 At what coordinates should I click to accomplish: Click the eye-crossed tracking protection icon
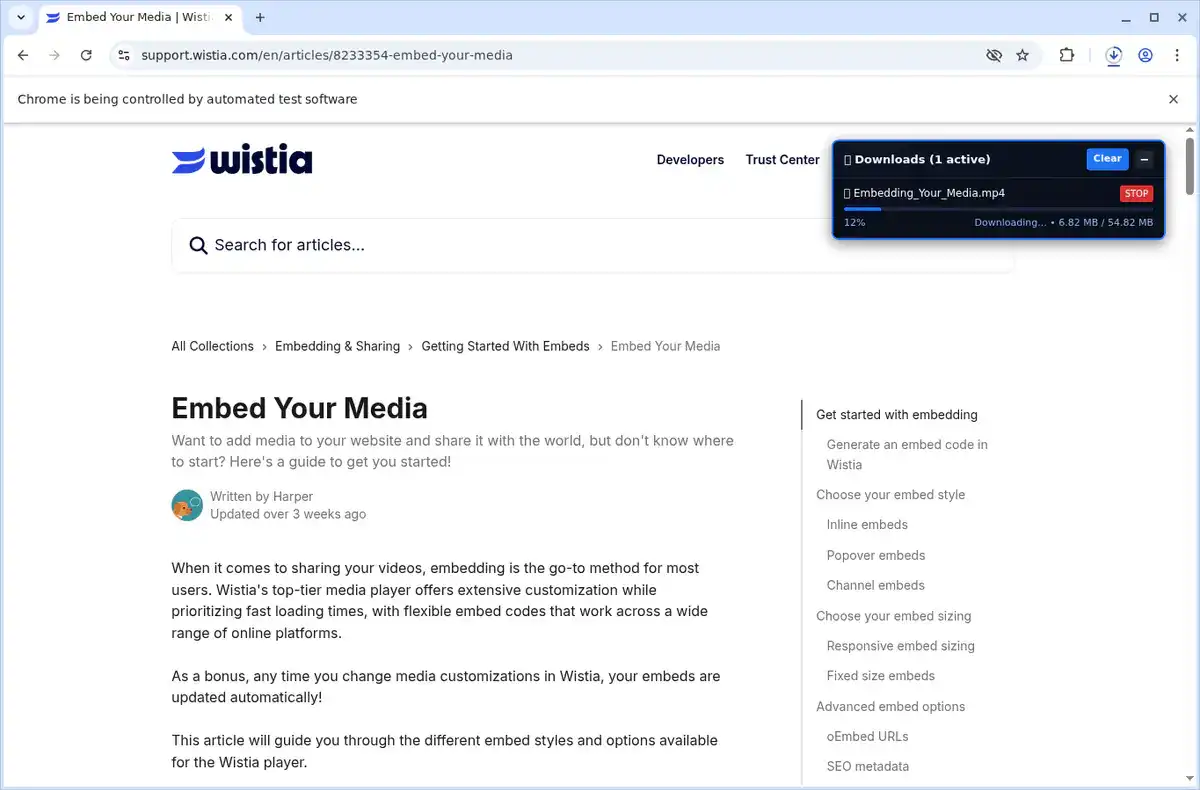(x=993, y=55)
